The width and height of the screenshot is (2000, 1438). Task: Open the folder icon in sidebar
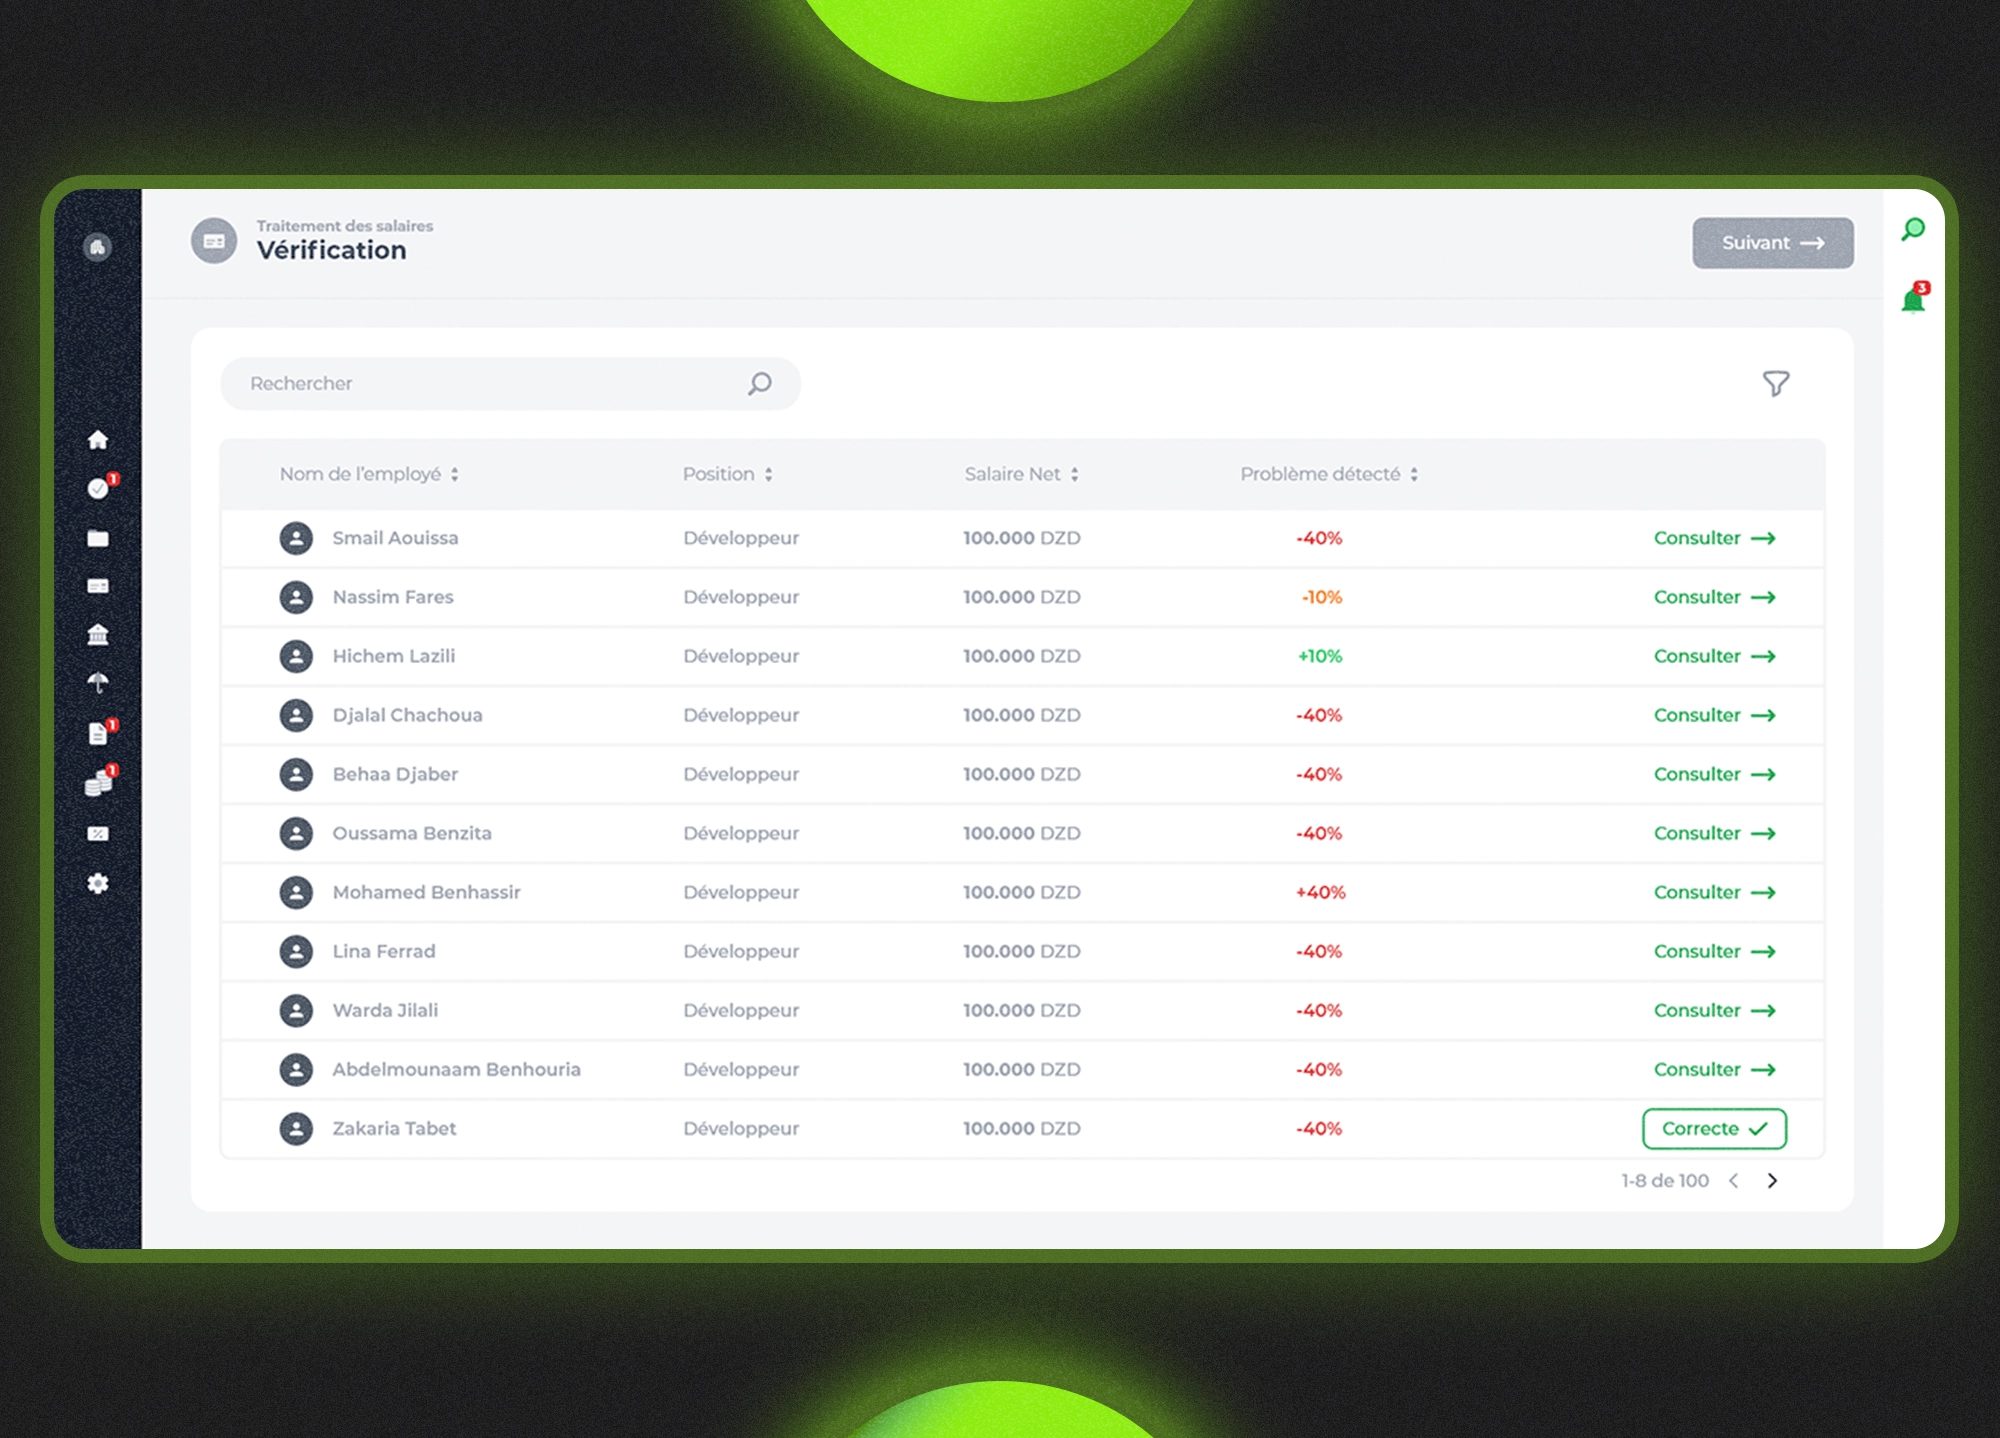pyautogui.click(x=98, y=539)
